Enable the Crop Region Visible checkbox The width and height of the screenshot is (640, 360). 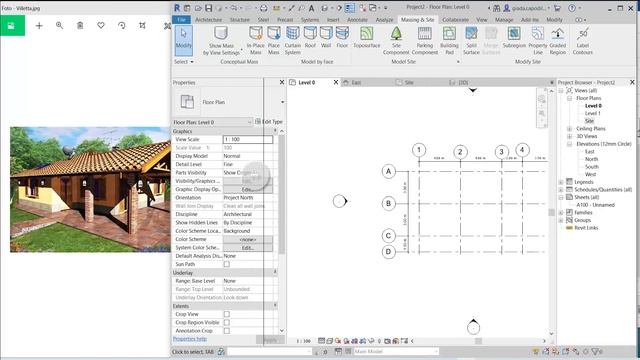click(x=227, y=322)
